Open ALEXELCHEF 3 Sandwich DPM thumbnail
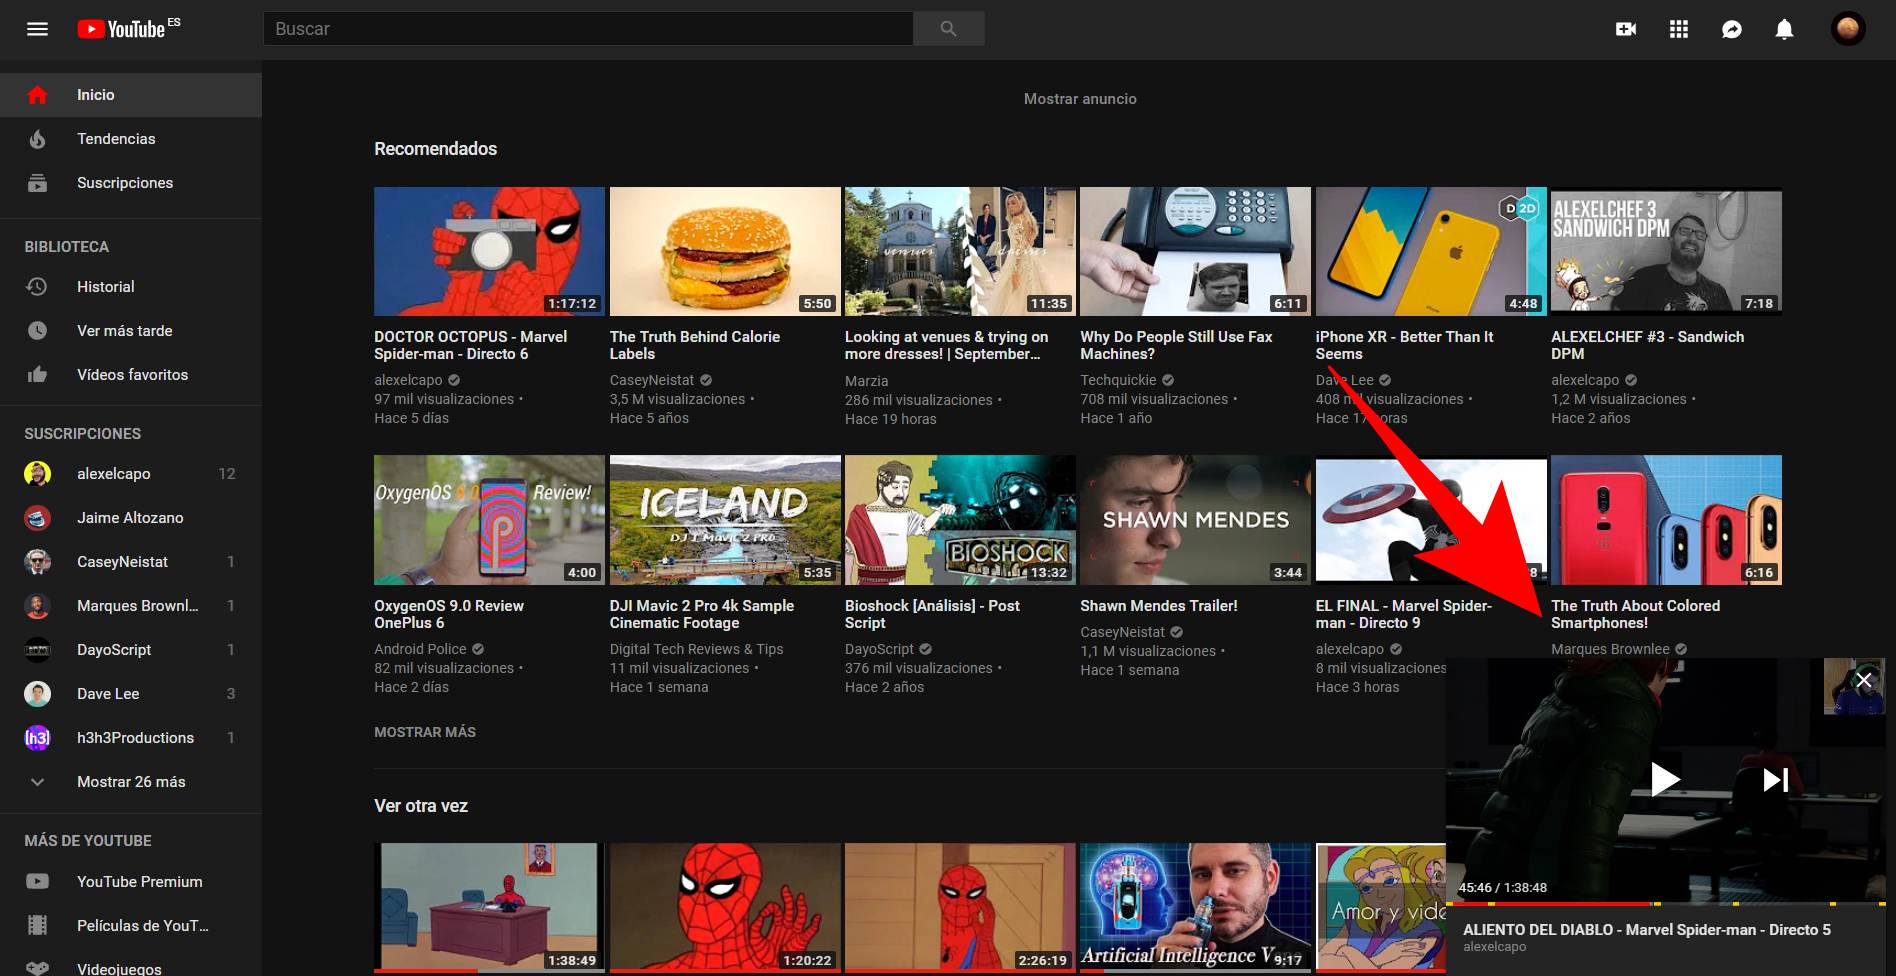The height and width of the screenshot is (976, 1896). [1666, 251]
